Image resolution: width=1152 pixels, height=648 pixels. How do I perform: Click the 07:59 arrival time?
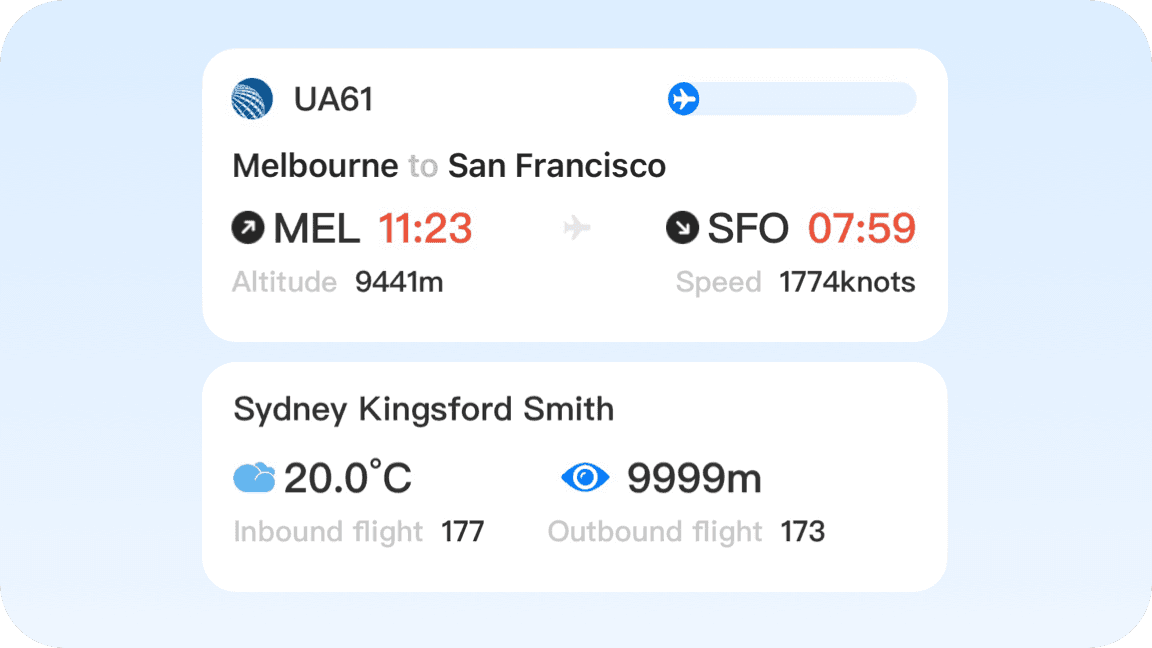(862, 229)
